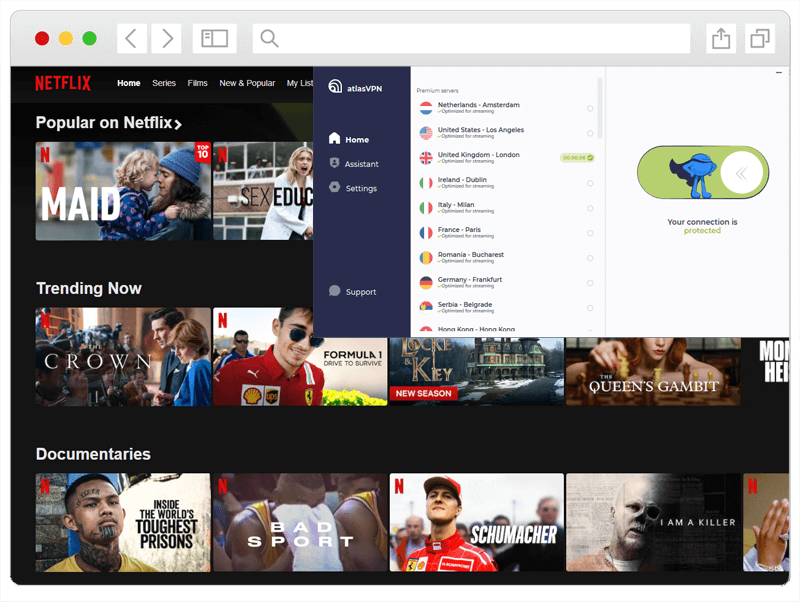Image resolution: width=800 pixels, height=602 pixels.
Task: Click the browser forward arrow button
Action: coord(167,38)
